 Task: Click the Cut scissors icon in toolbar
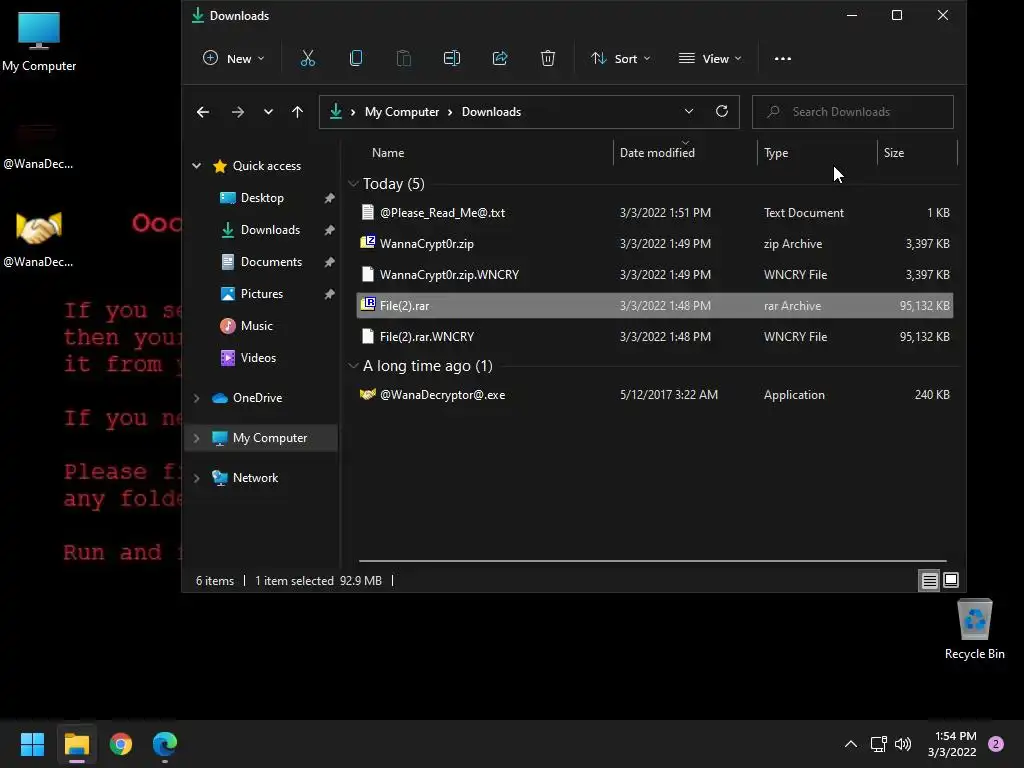308,59
